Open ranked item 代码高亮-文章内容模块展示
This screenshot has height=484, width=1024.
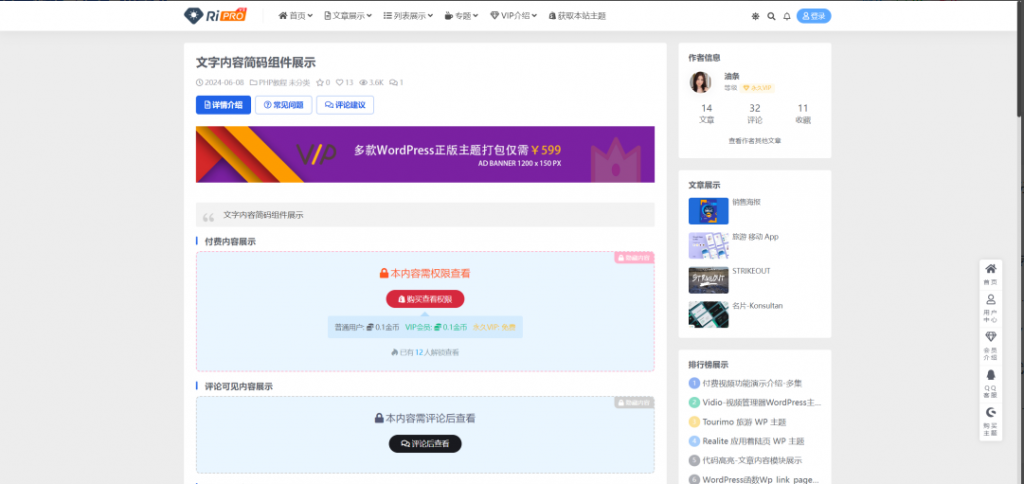click(752, 460)
